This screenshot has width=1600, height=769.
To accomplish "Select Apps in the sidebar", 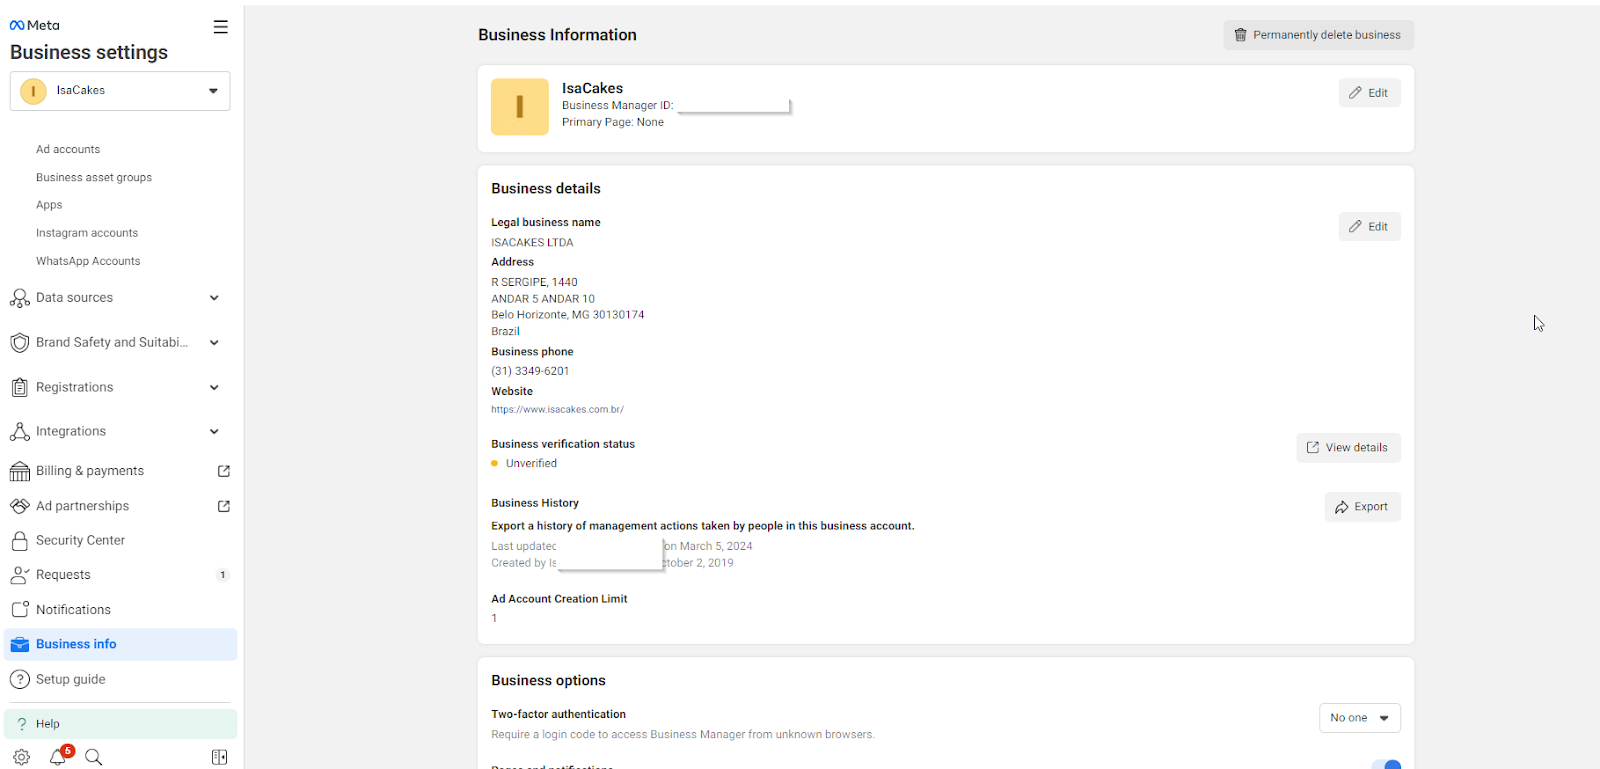I will click(49, 205).
